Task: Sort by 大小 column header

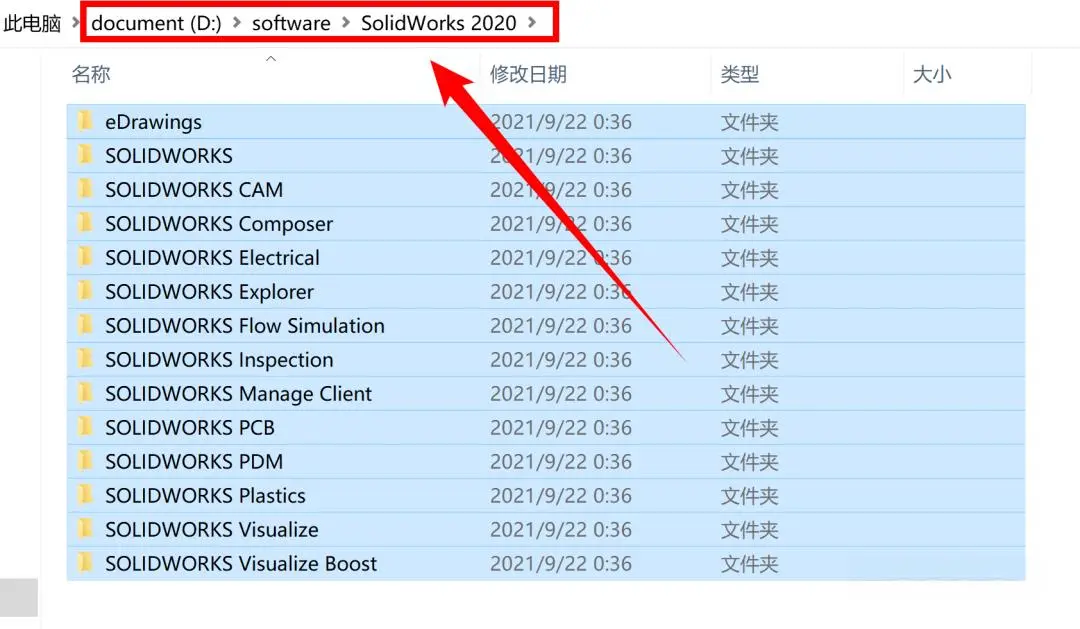Action: point(932,74)
